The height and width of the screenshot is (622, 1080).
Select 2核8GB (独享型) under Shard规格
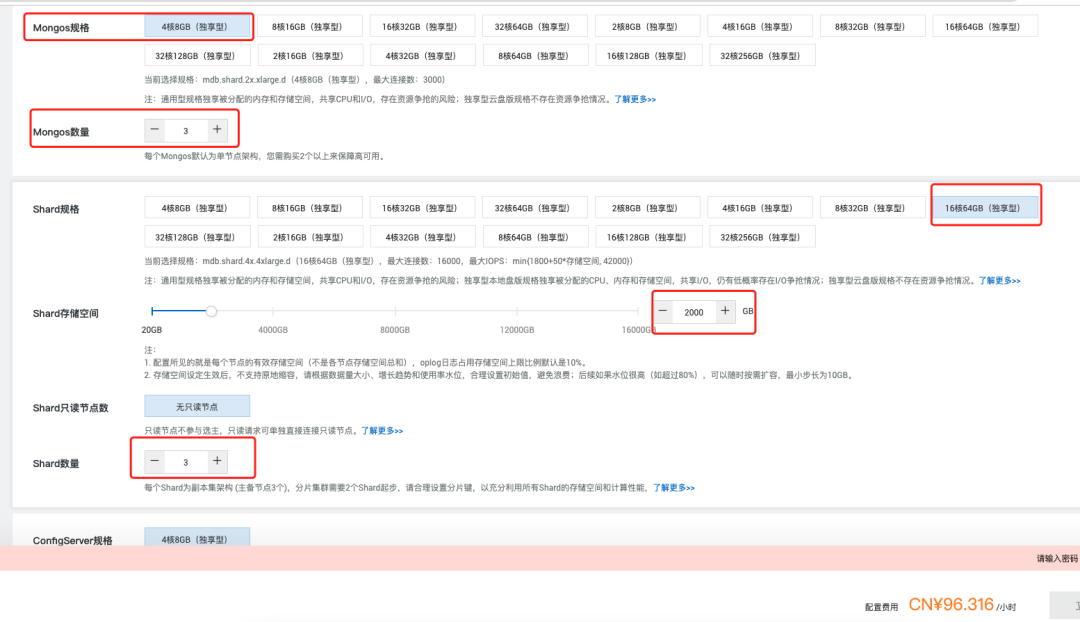pos(647,208)
